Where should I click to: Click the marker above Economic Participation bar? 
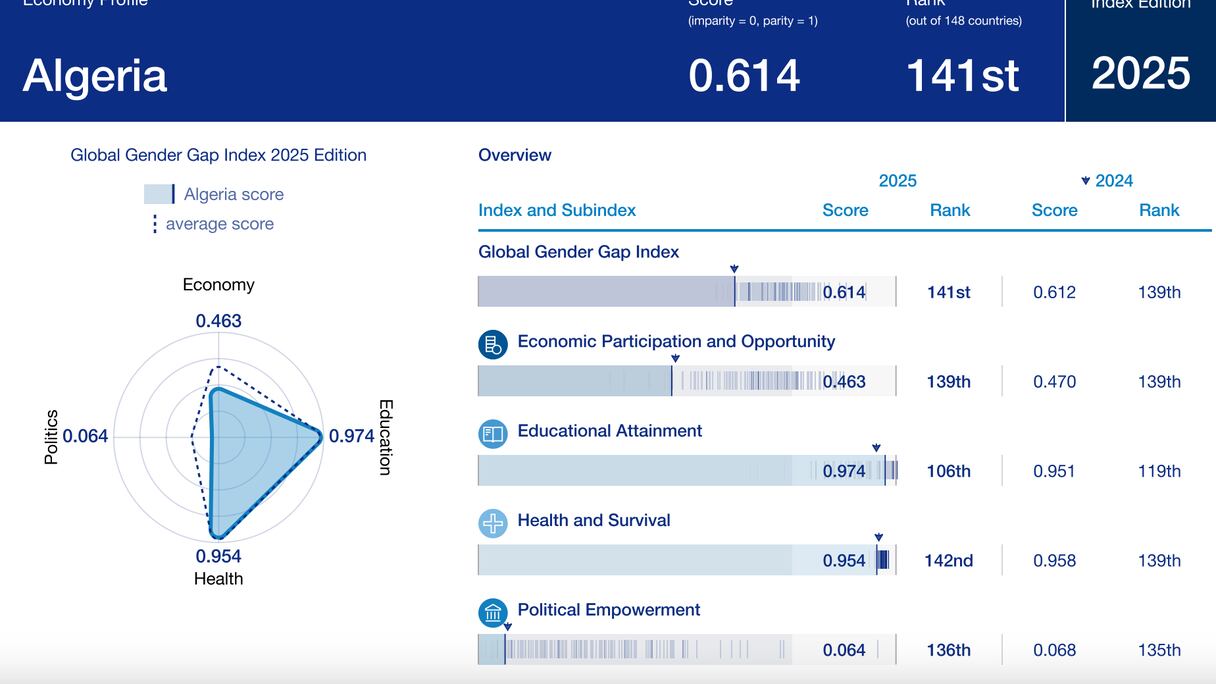point(675,358)
